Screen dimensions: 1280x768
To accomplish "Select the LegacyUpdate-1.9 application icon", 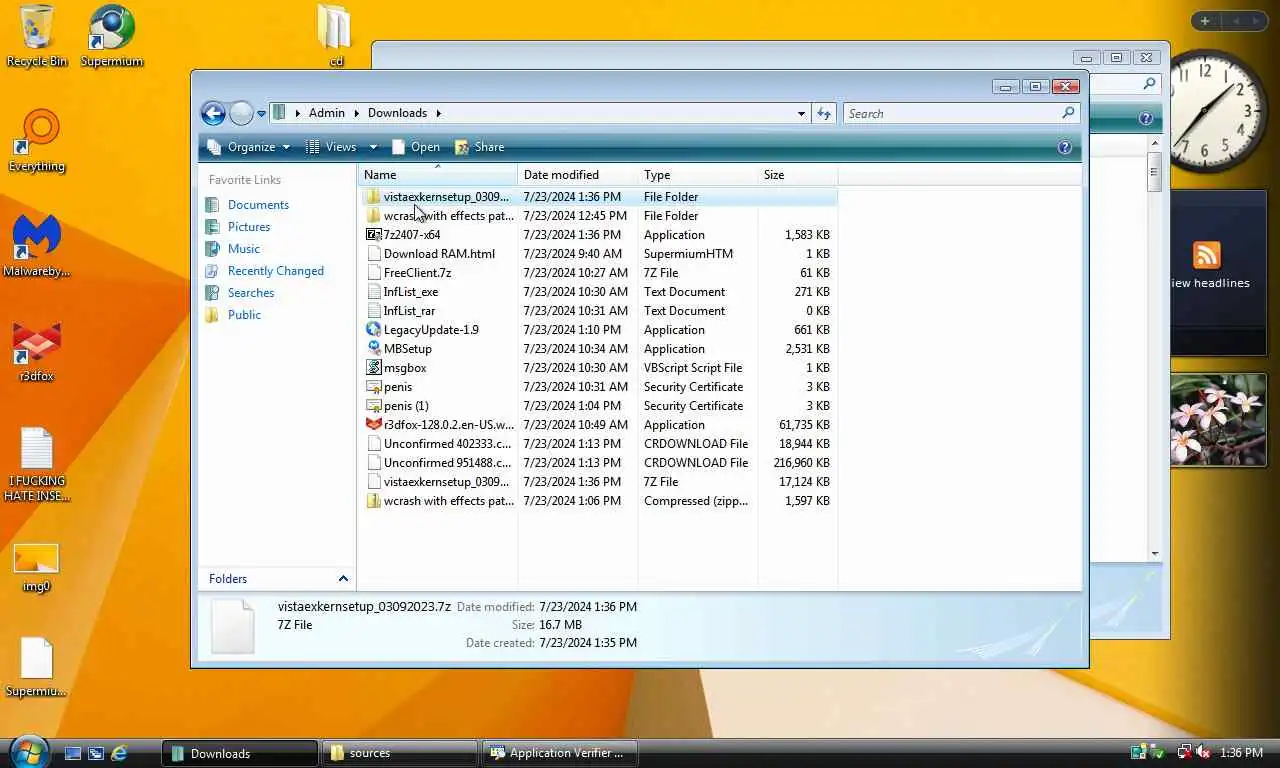I will (x=373, y=330).
